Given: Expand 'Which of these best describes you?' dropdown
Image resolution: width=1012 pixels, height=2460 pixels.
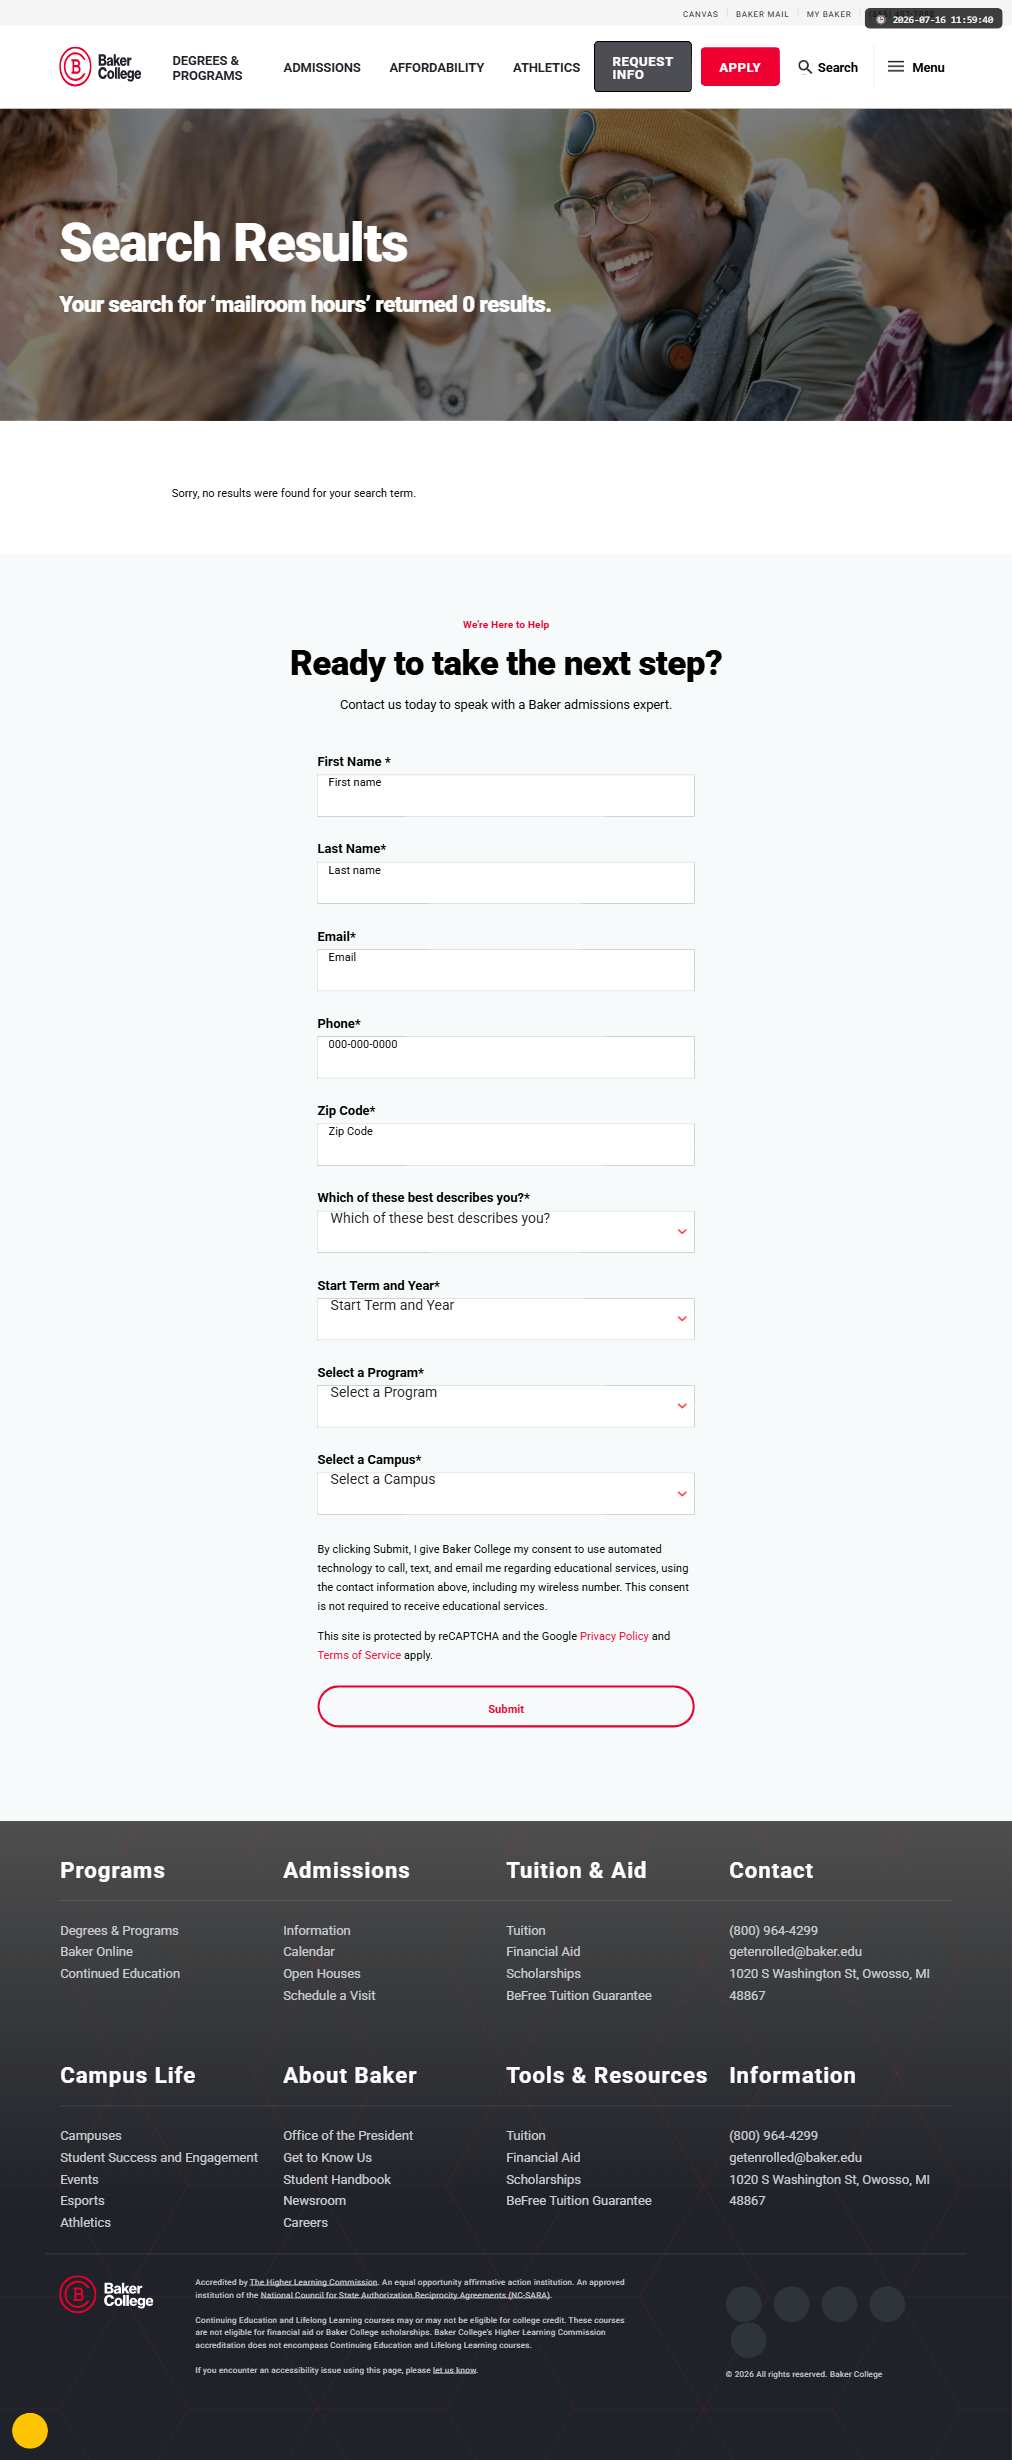Looking at the screenshot, I should tap(506, 1231).
